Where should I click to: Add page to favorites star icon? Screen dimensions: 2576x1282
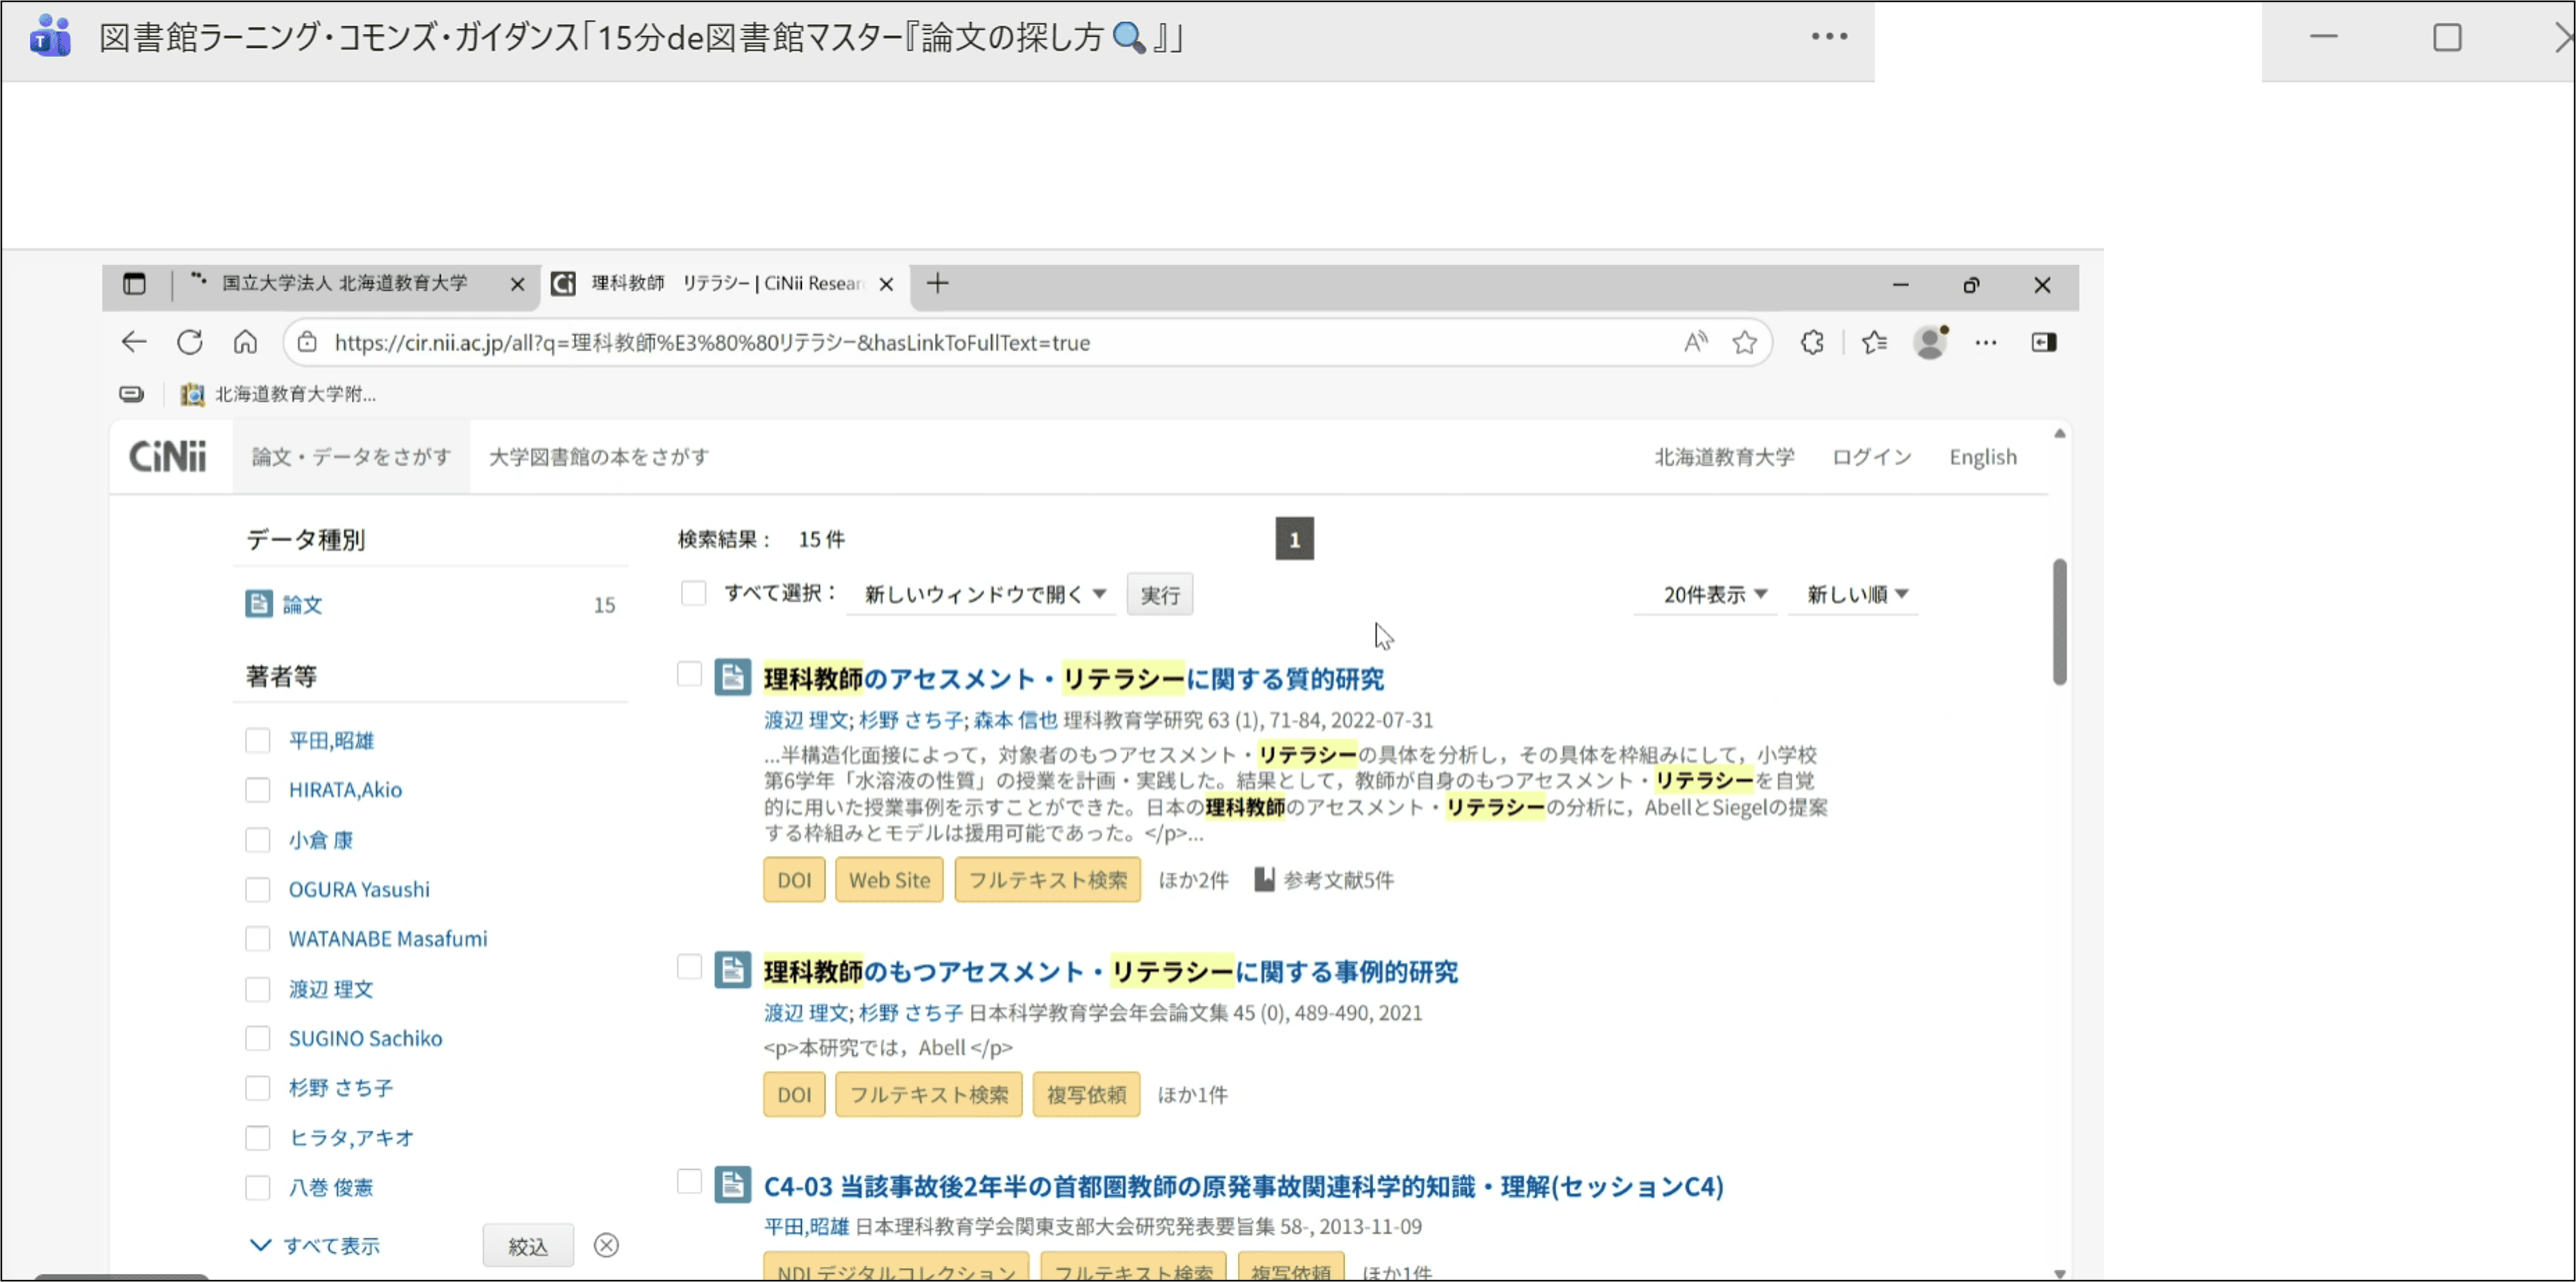click(1745, 343)
